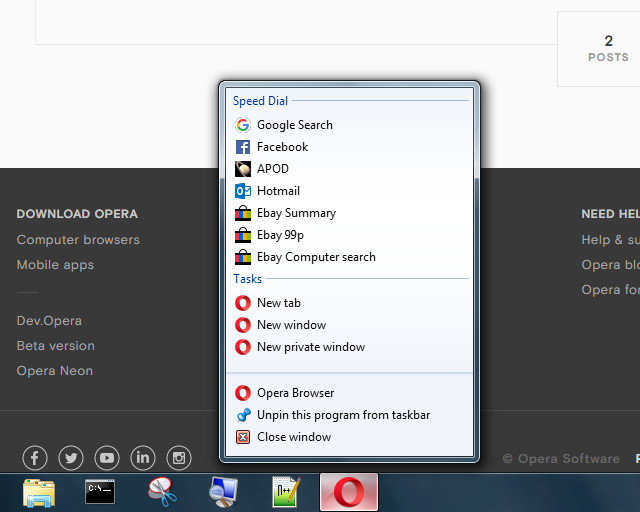
Task: Open Ebay 99p entry
Action: 349,235
